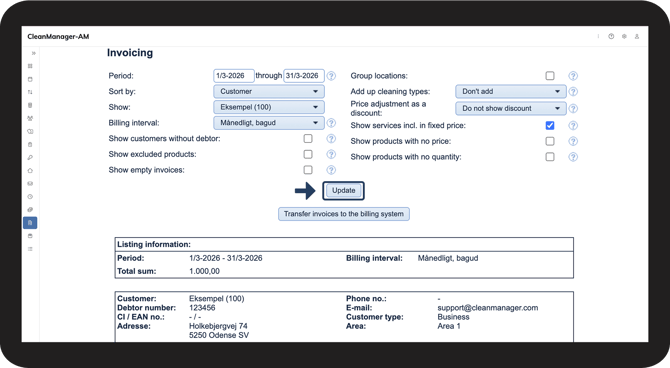Open the Sort by dropdown showing Customer
The width and height of the screenshot is (670, 368).
[x=269, y=91]
